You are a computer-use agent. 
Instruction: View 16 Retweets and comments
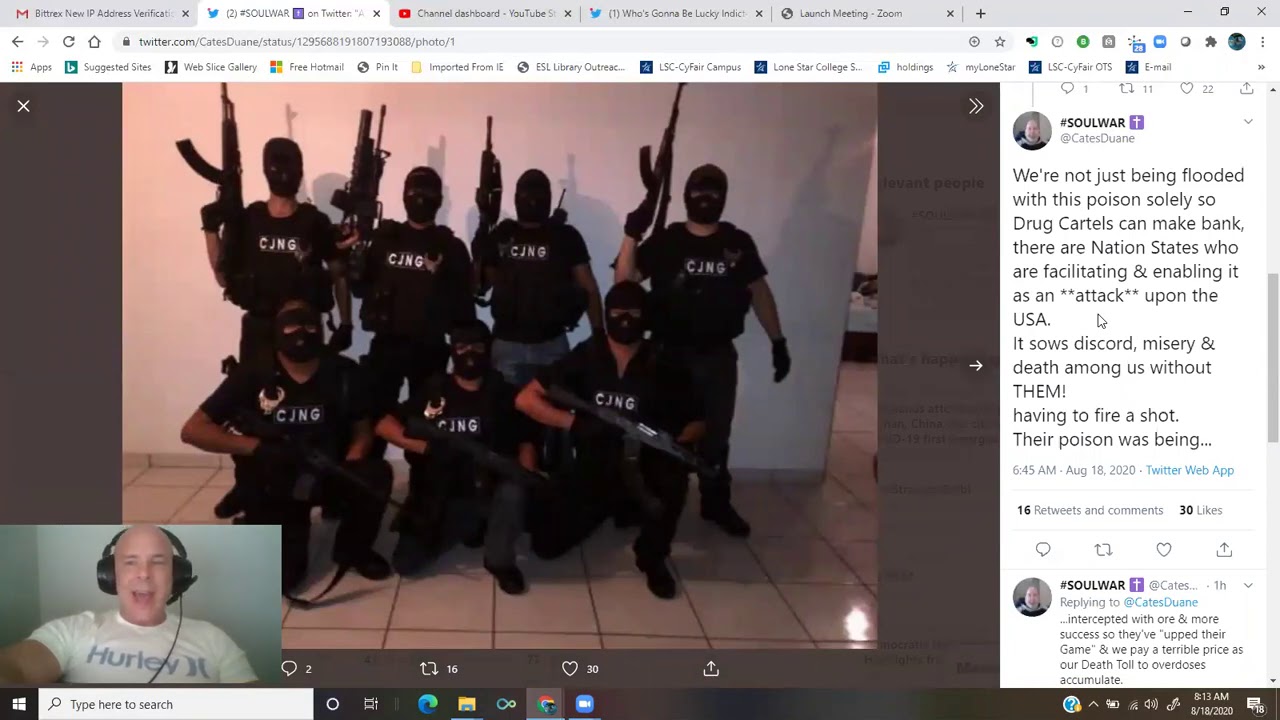[x=1090, y=510]
